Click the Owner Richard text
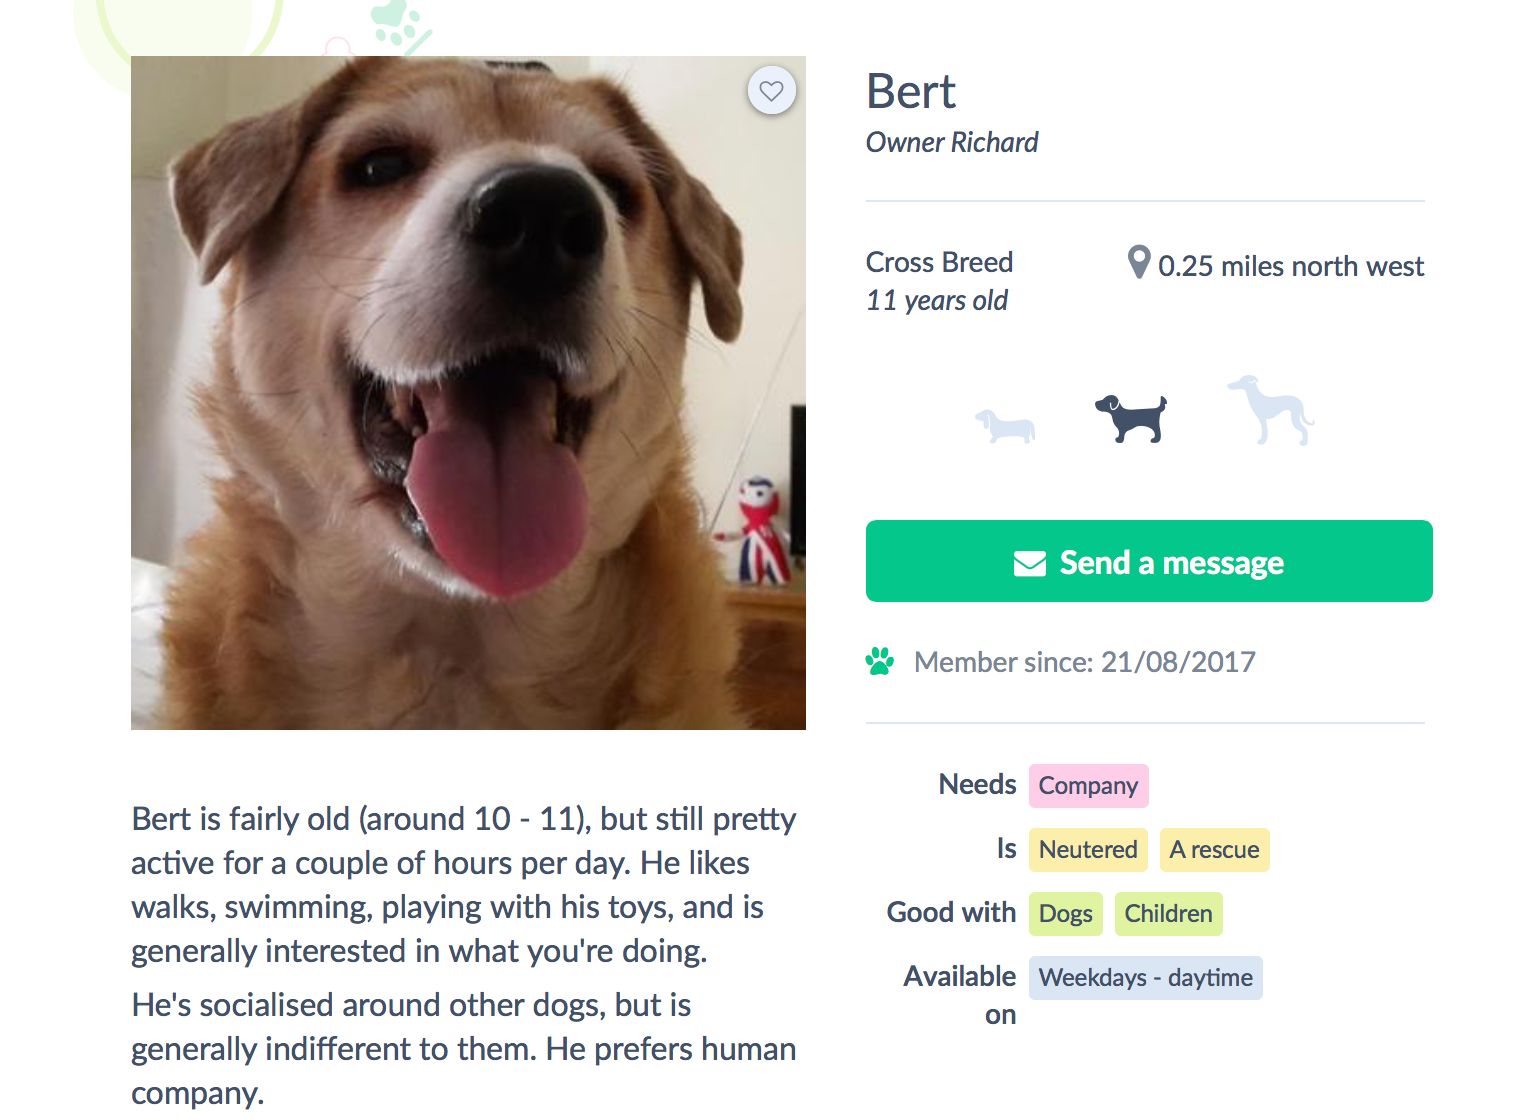Image resolution: width=1526 pixels, height=1120 pixels. click(952, 143)
